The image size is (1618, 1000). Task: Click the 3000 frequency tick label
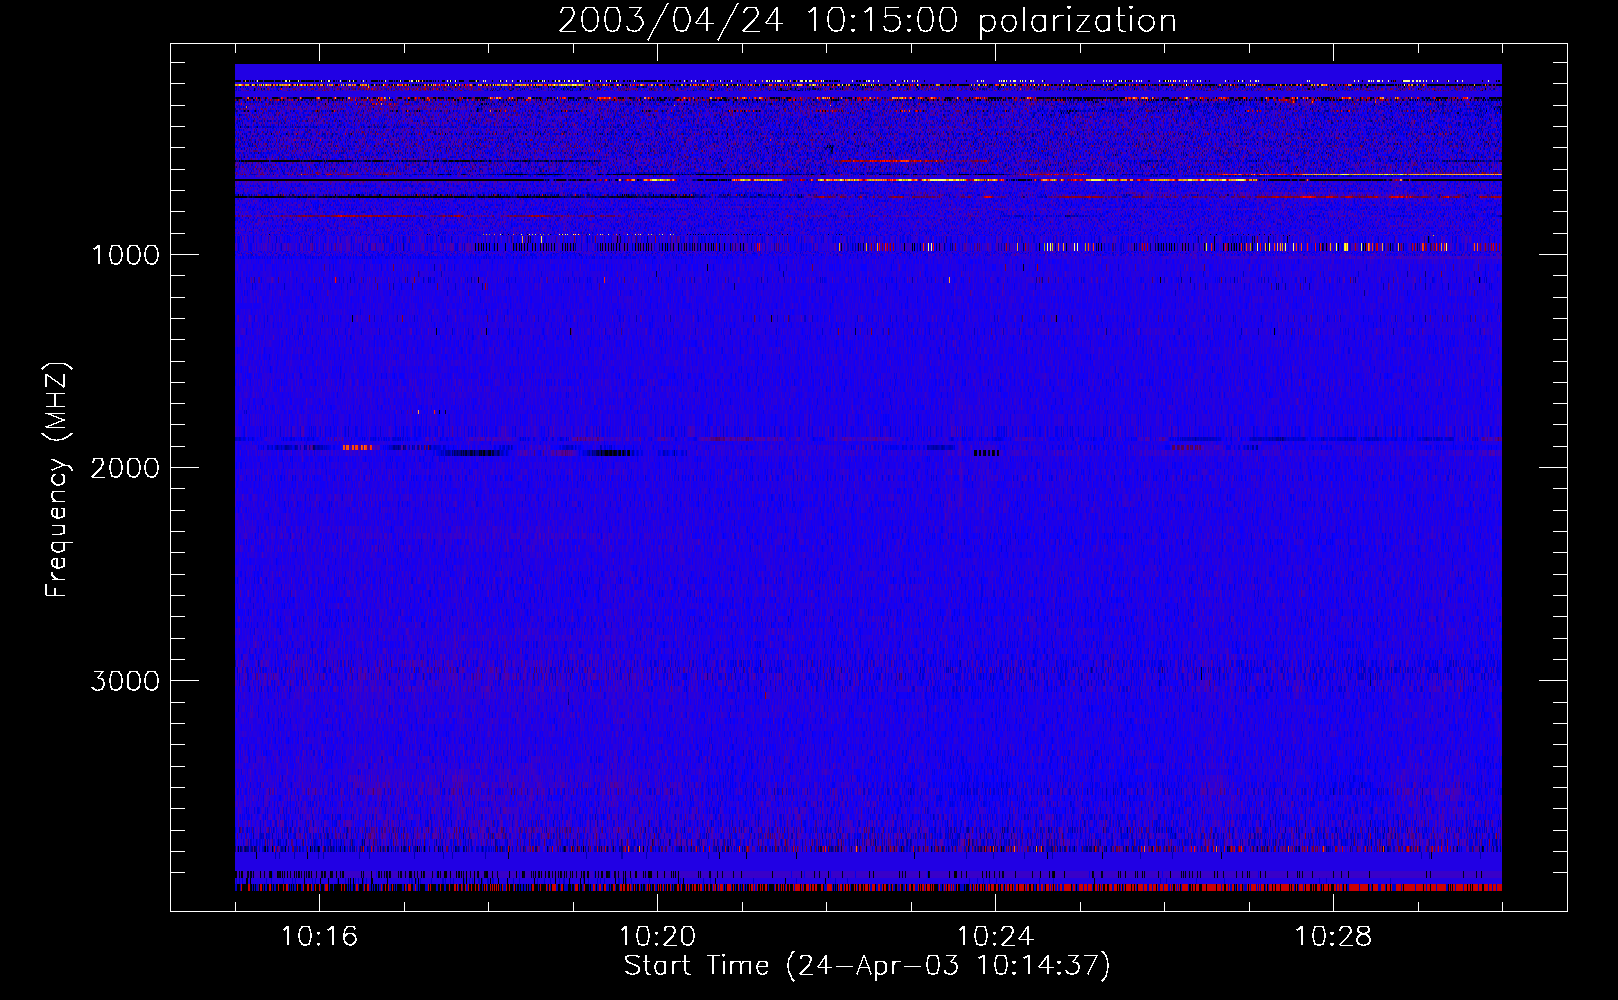pos(125,681)
